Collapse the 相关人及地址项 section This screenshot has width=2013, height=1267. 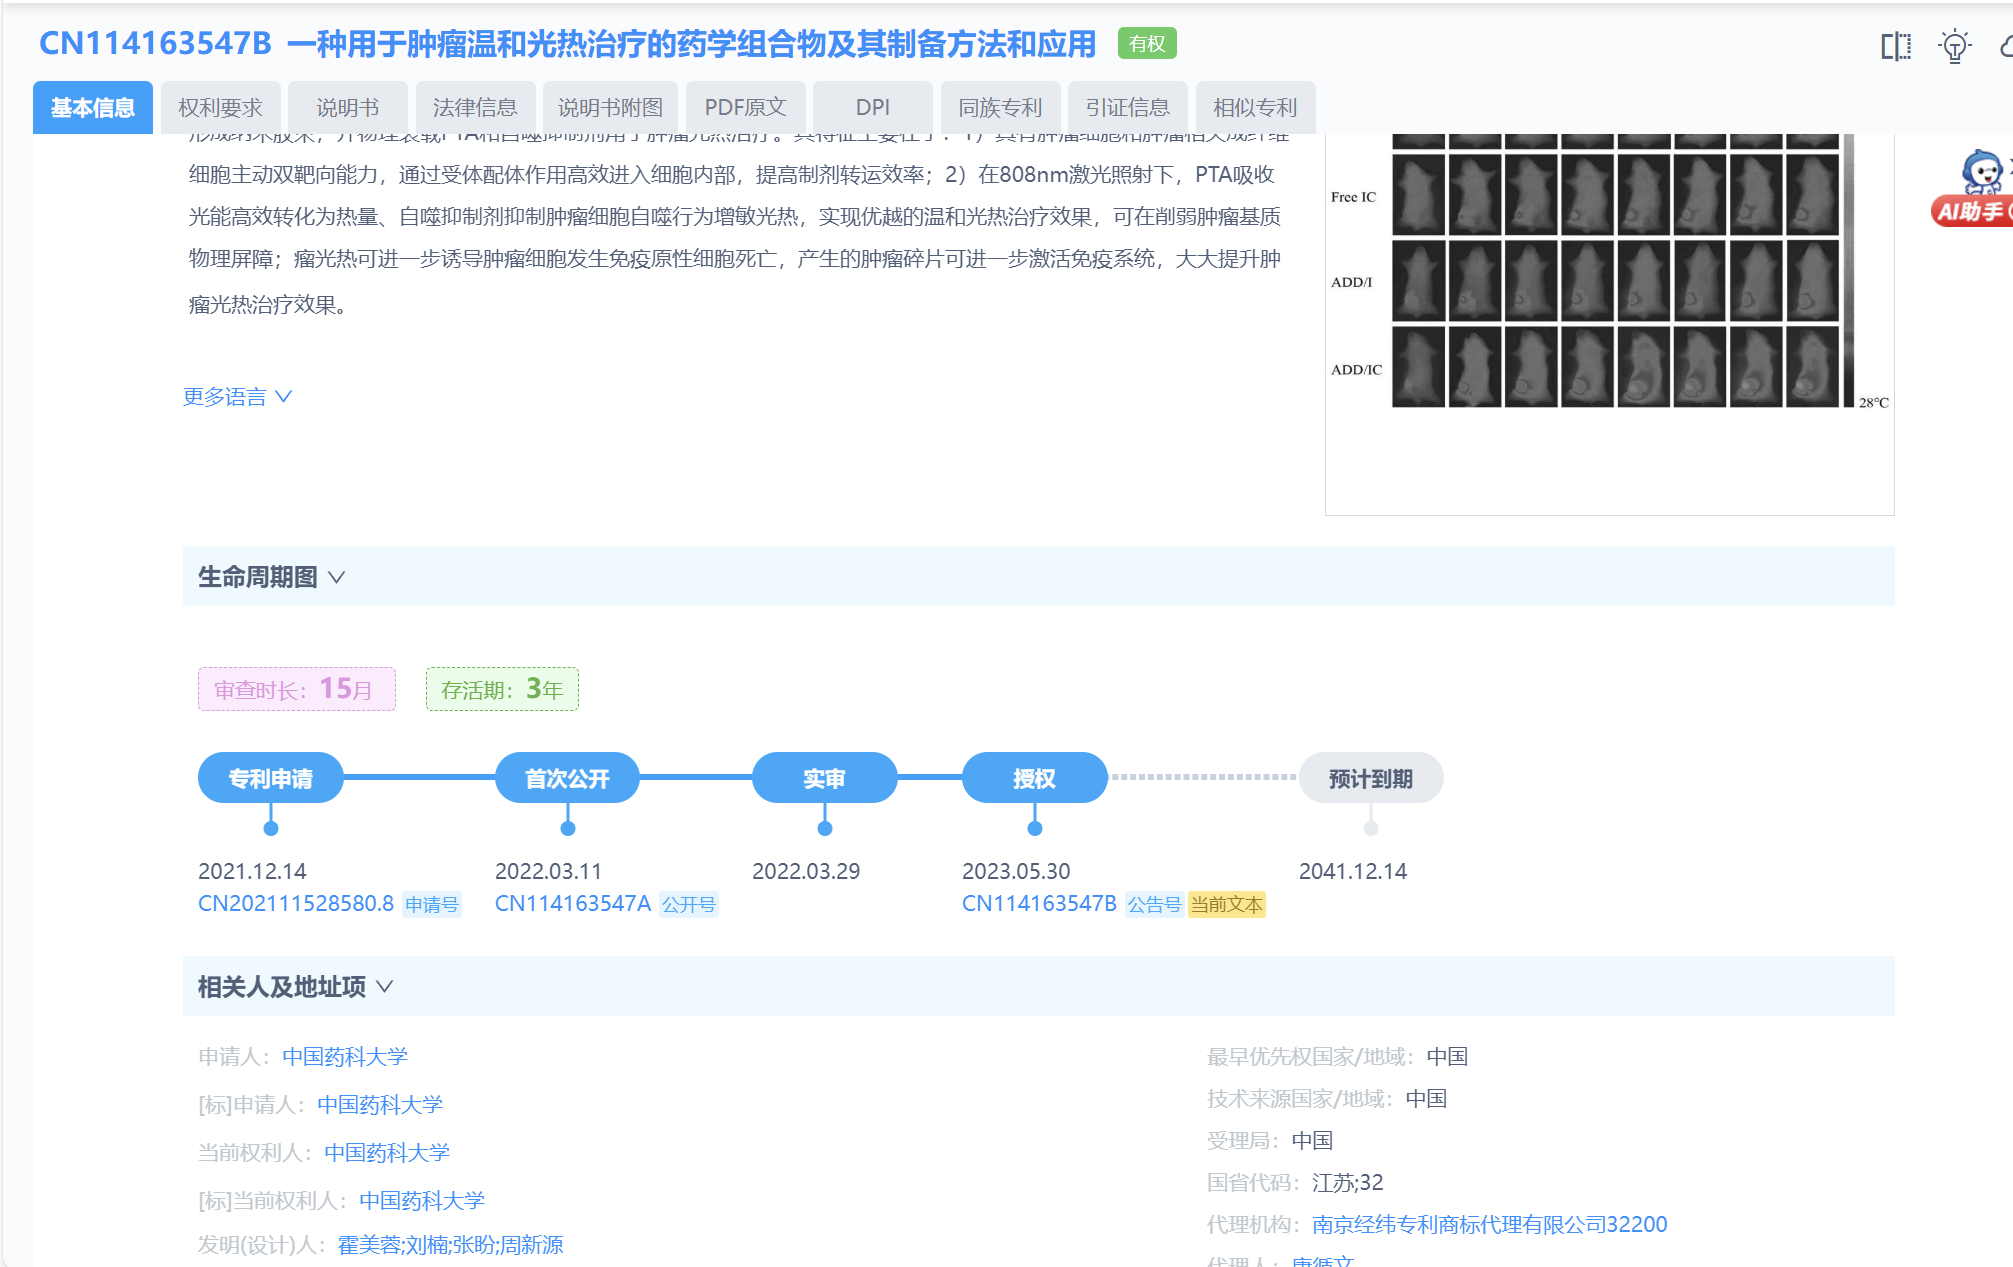[295, 987]
